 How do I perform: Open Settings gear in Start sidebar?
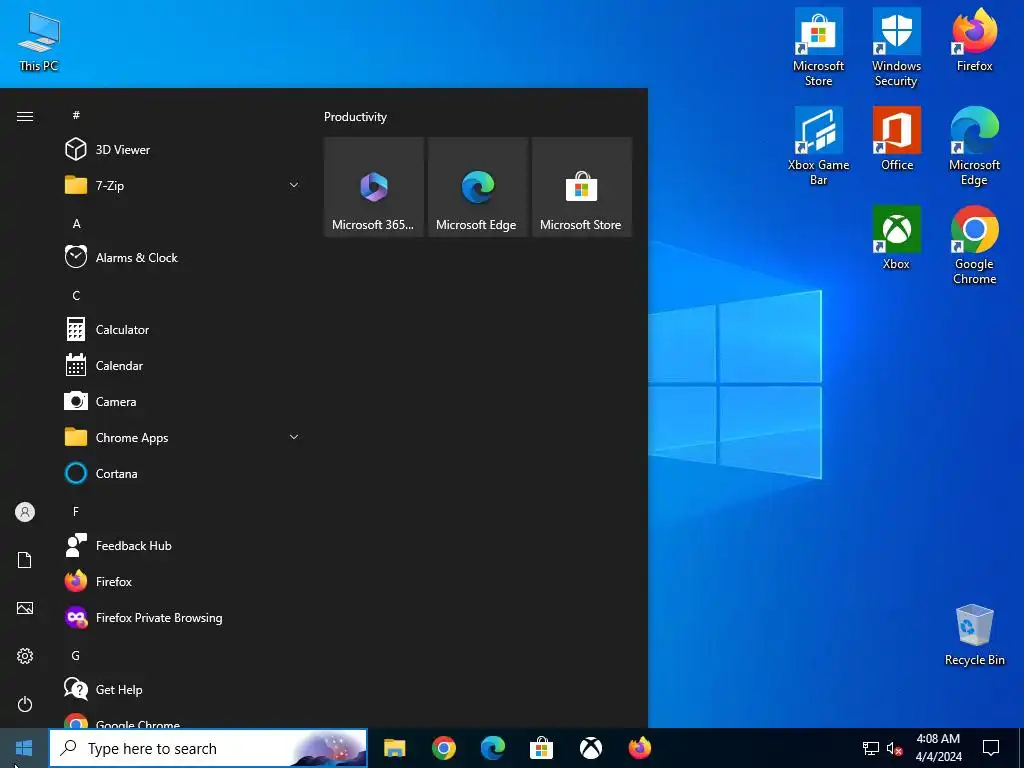[25, 656]
